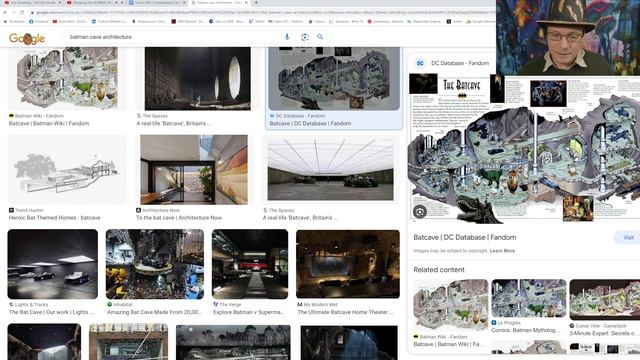Open bottom-row mansion exterior thumbnail
Viewport: 640px width, 360px height.
(x=233, y=342)
